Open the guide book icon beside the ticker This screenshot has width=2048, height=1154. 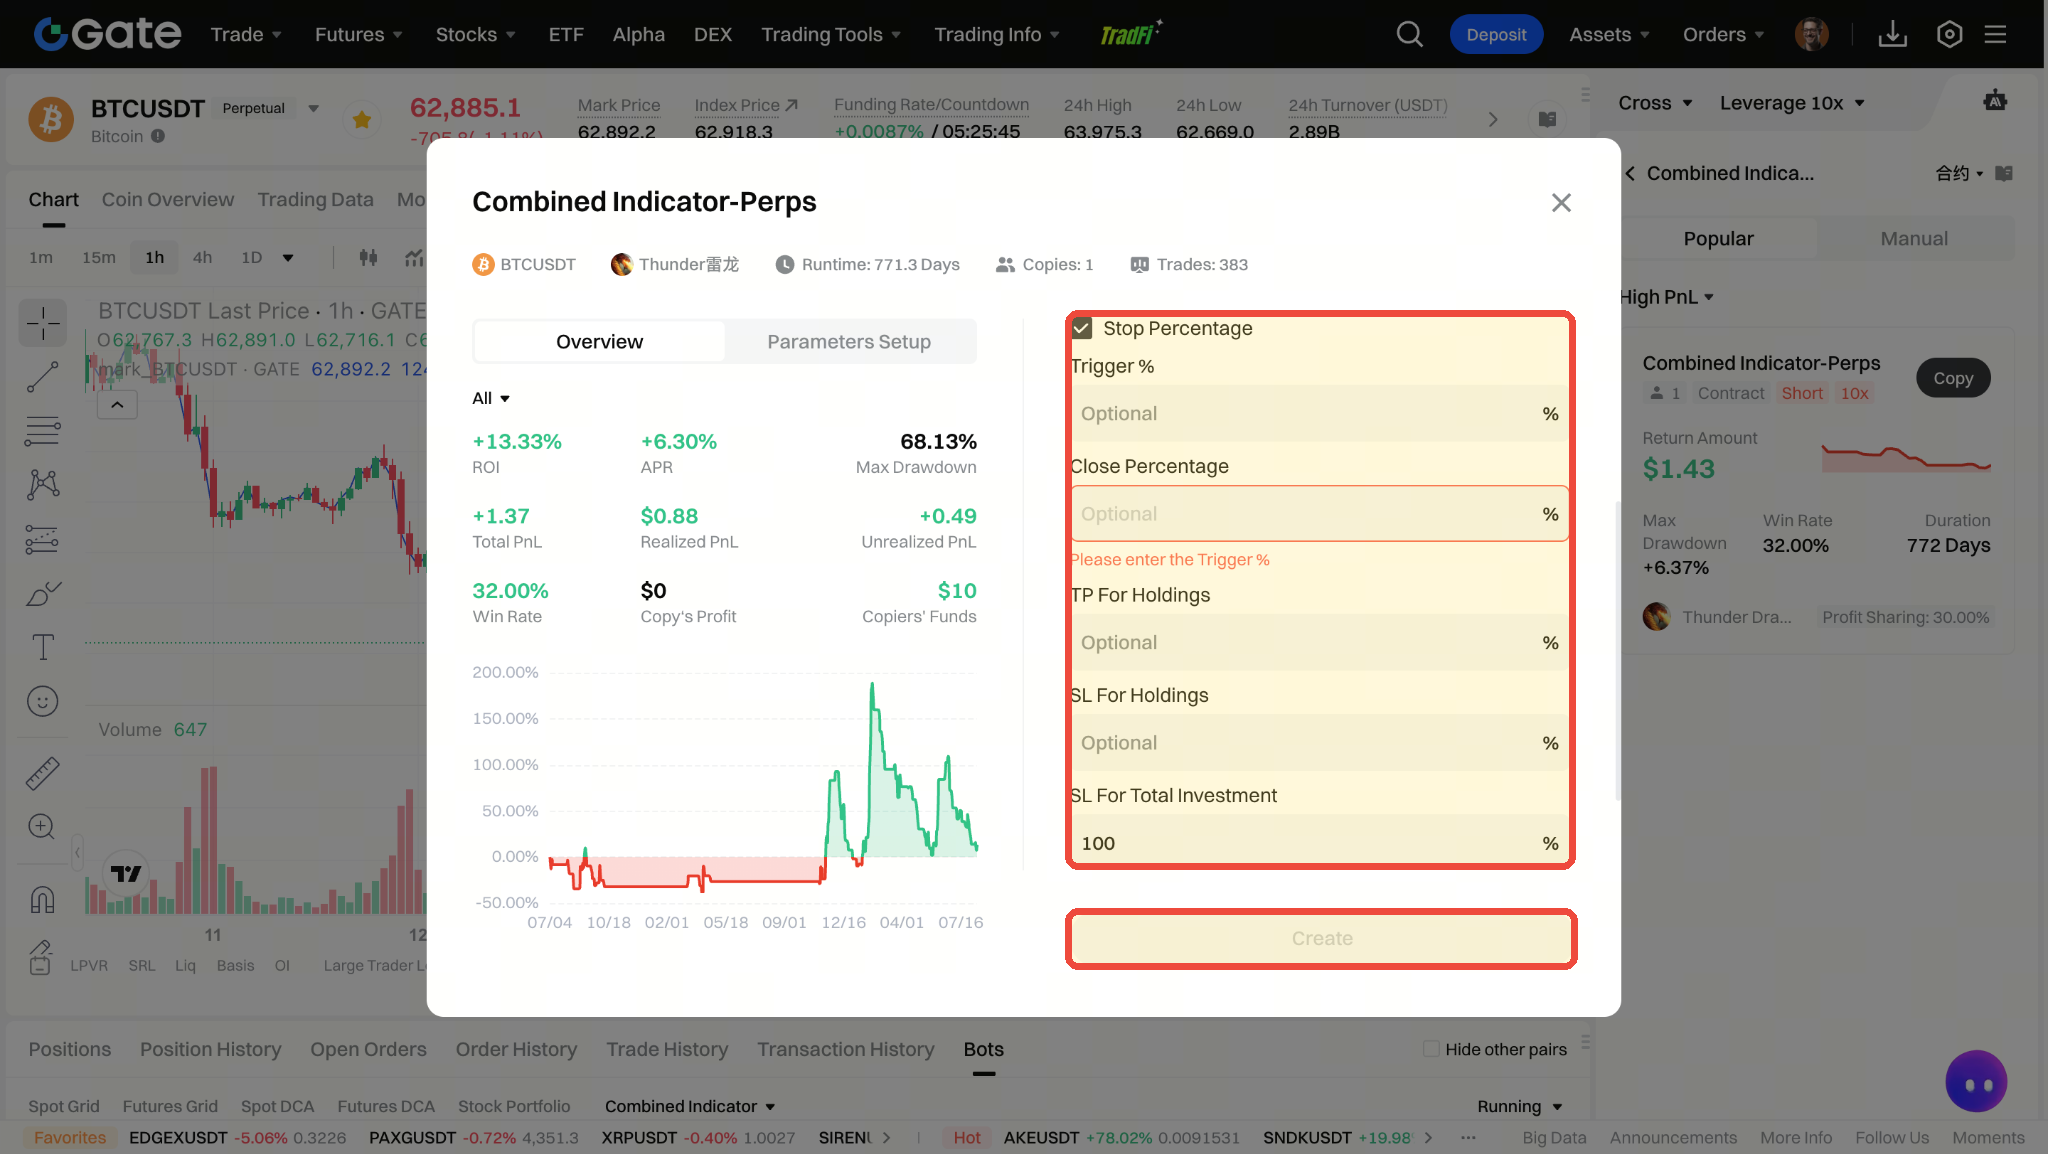click(1547, 119)
